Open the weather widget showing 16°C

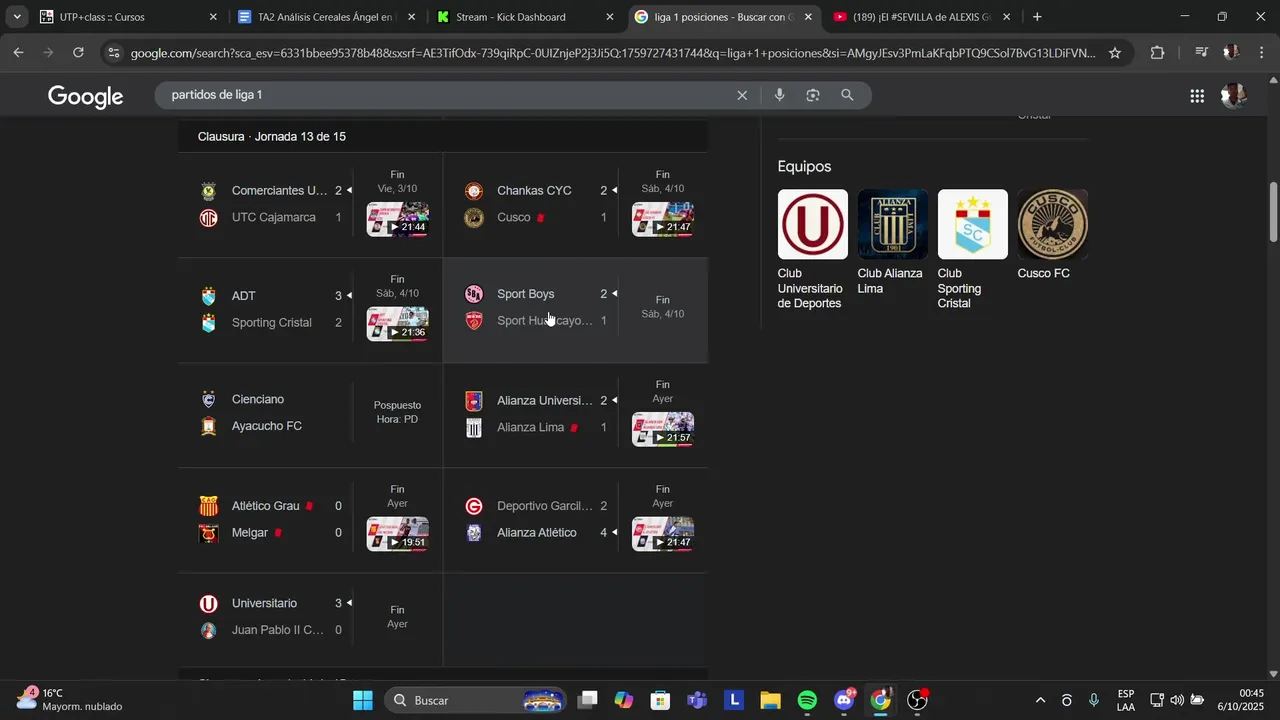pos(70,700)
